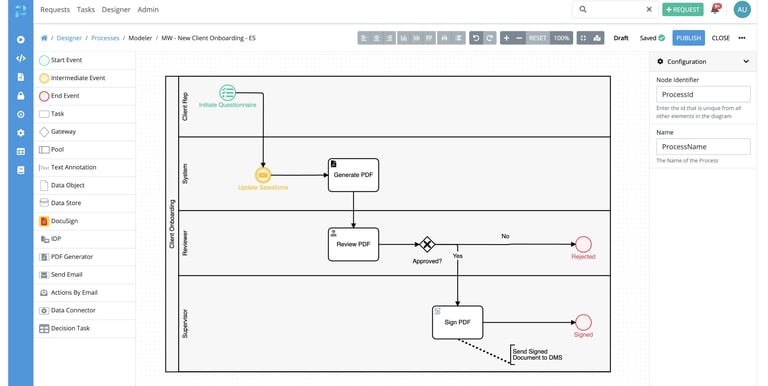
Task: Select the Data Object palette item
Action: (x=85, y=185)
